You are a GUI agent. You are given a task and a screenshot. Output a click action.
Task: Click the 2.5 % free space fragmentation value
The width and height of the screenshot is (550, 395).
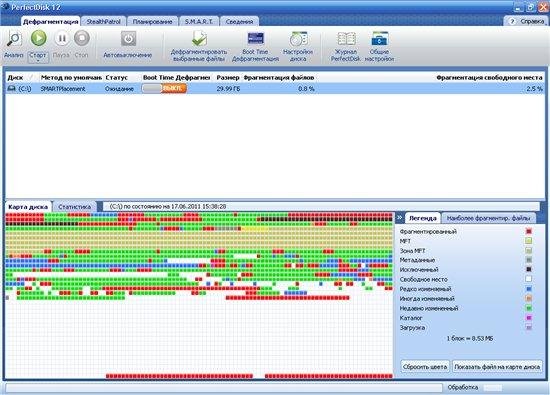[534, 89]
